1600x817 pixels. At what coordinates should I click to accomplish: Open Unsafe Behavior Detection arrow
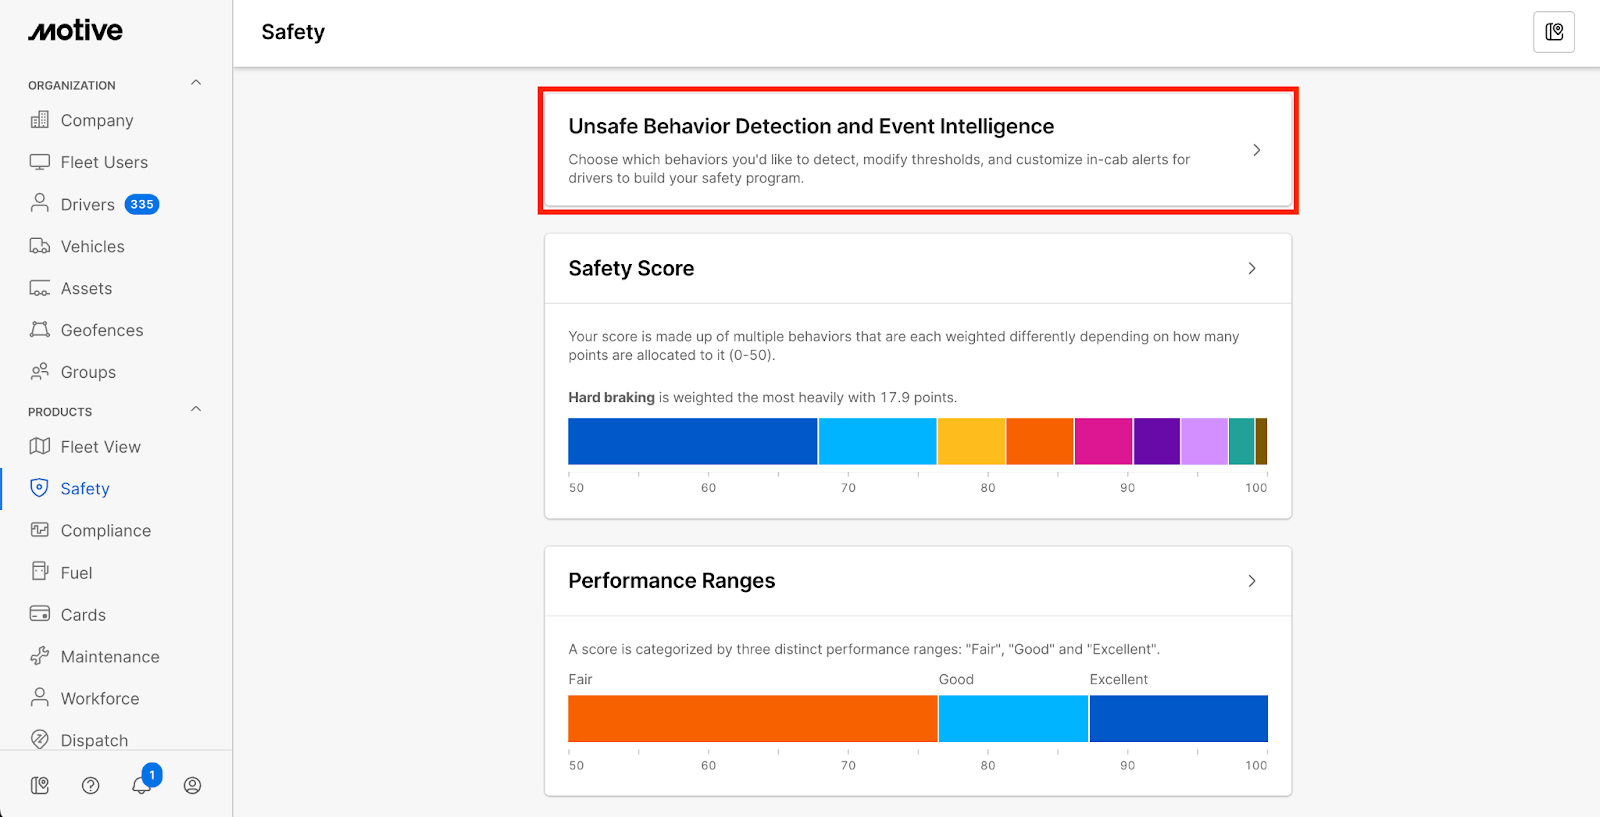pos(1257,150)
